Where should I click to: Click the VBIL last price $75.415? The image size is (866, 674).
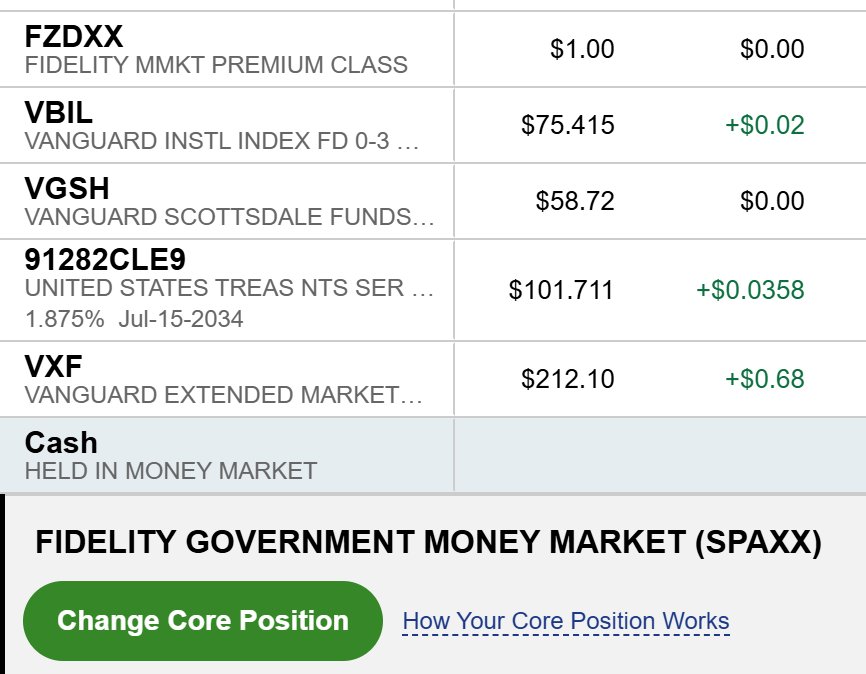568,125
